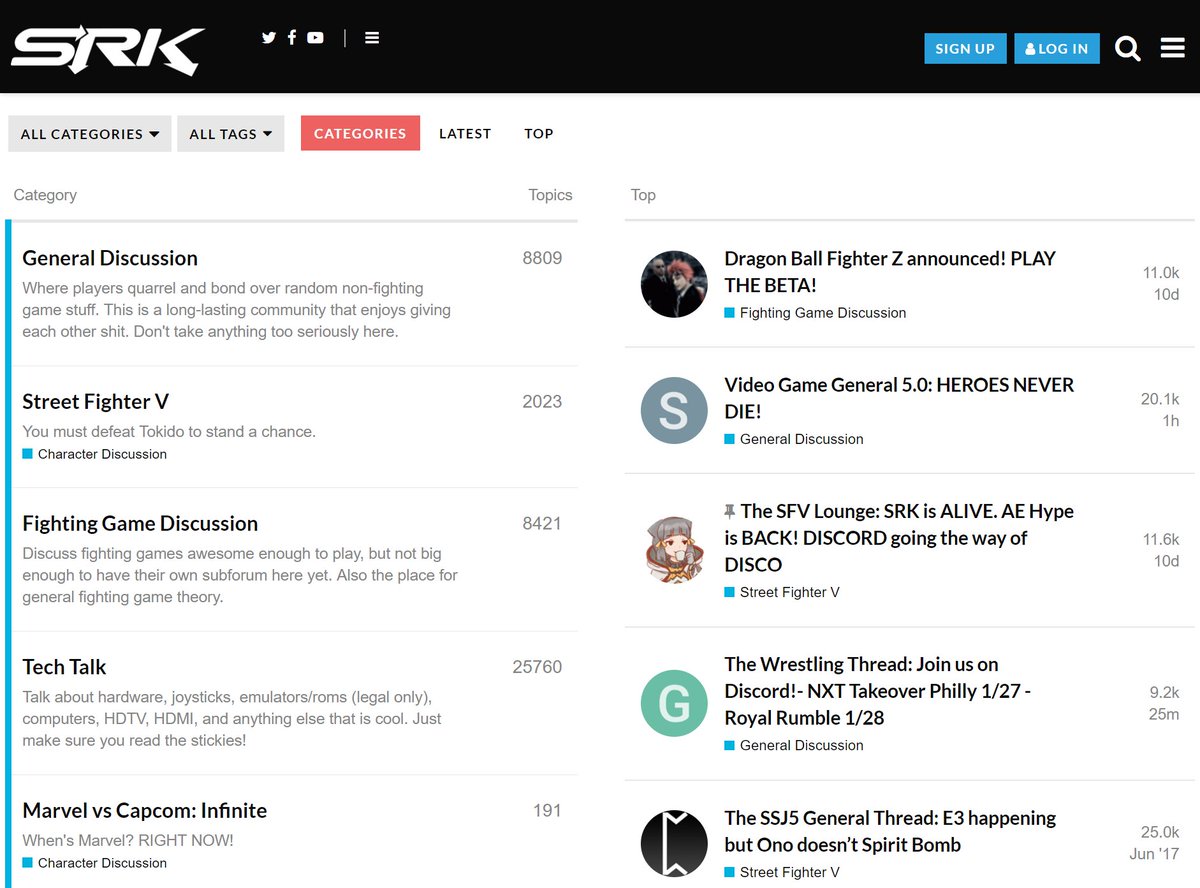Open Video Game General 5.0 topic
The height and width of the screenshot is (888, 1200).
(899, 398)
